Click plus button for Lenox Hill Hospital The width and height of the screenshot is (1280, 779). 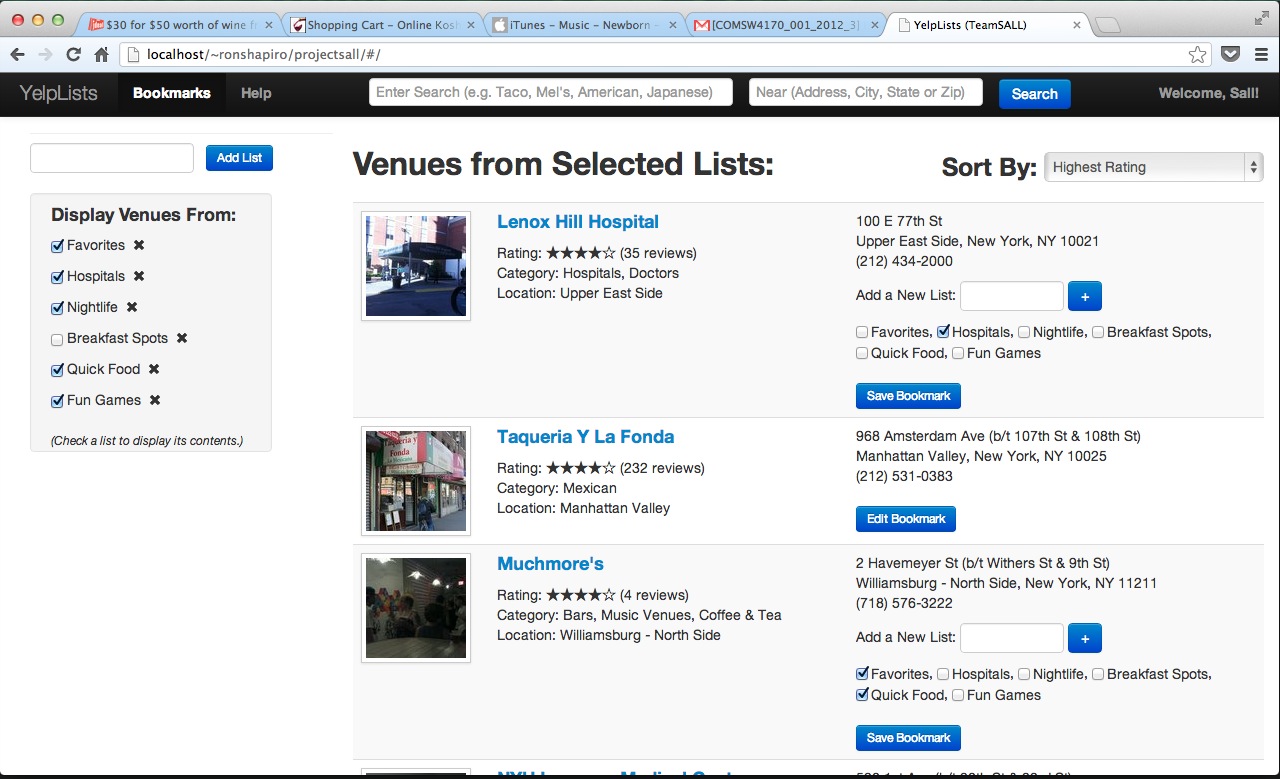point(1085,296)
